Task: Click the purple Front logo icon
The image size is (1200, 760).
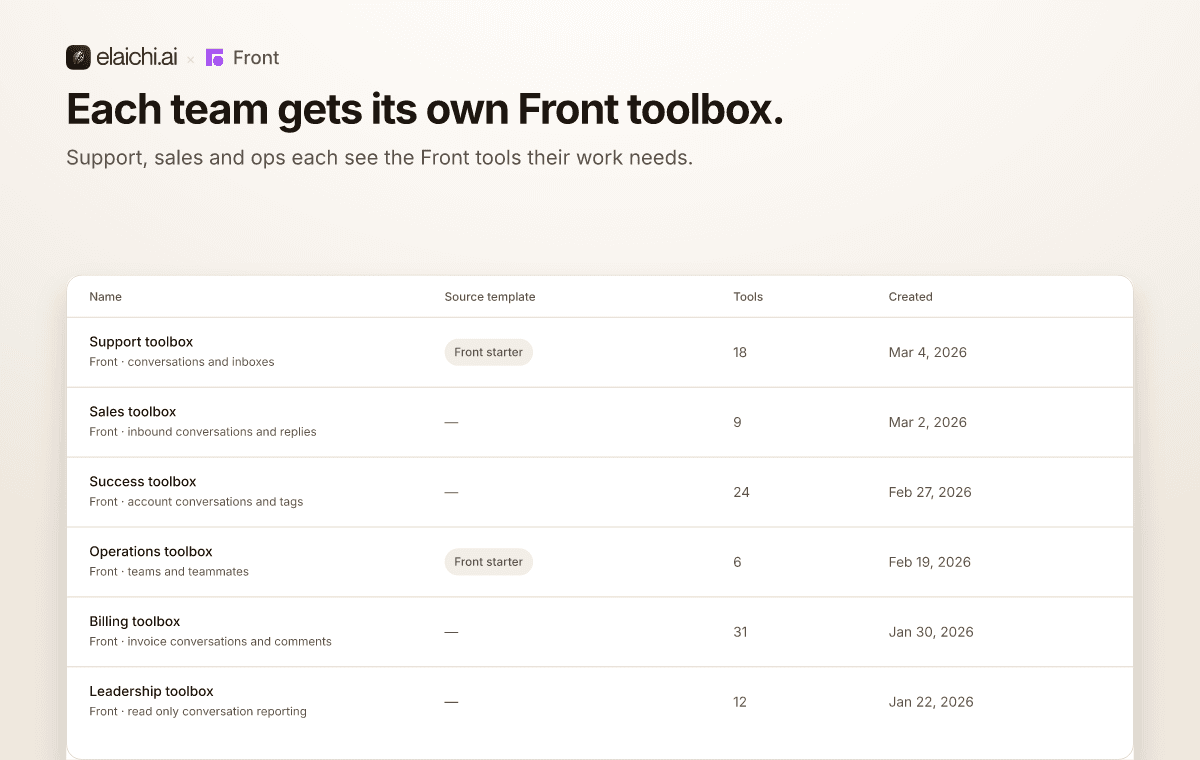Action: pos(214,58)
